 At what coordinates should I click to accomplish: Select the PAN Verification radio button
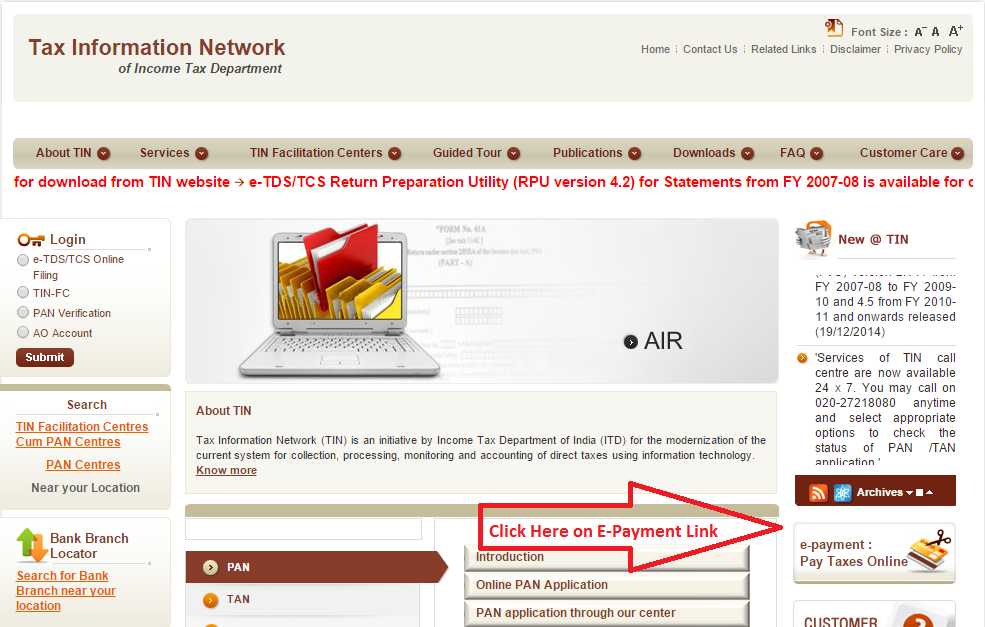point(23,312)
